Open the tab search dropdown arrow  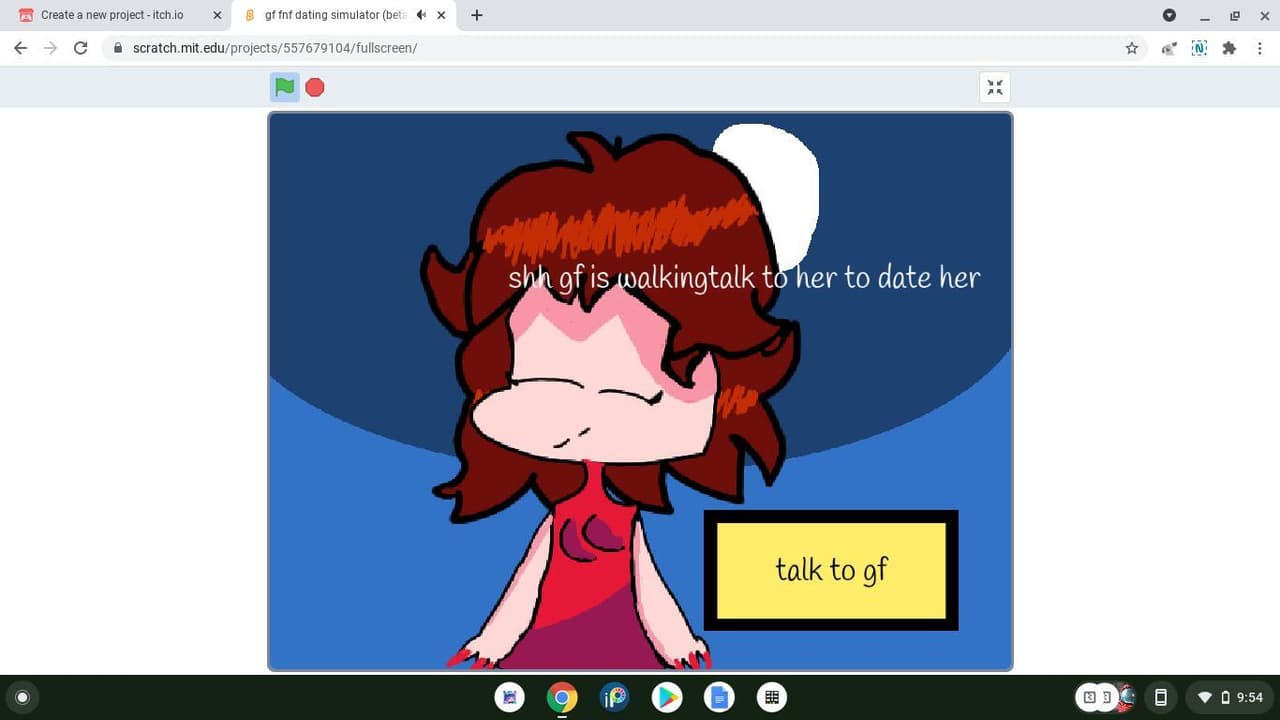coord(1169,15)
